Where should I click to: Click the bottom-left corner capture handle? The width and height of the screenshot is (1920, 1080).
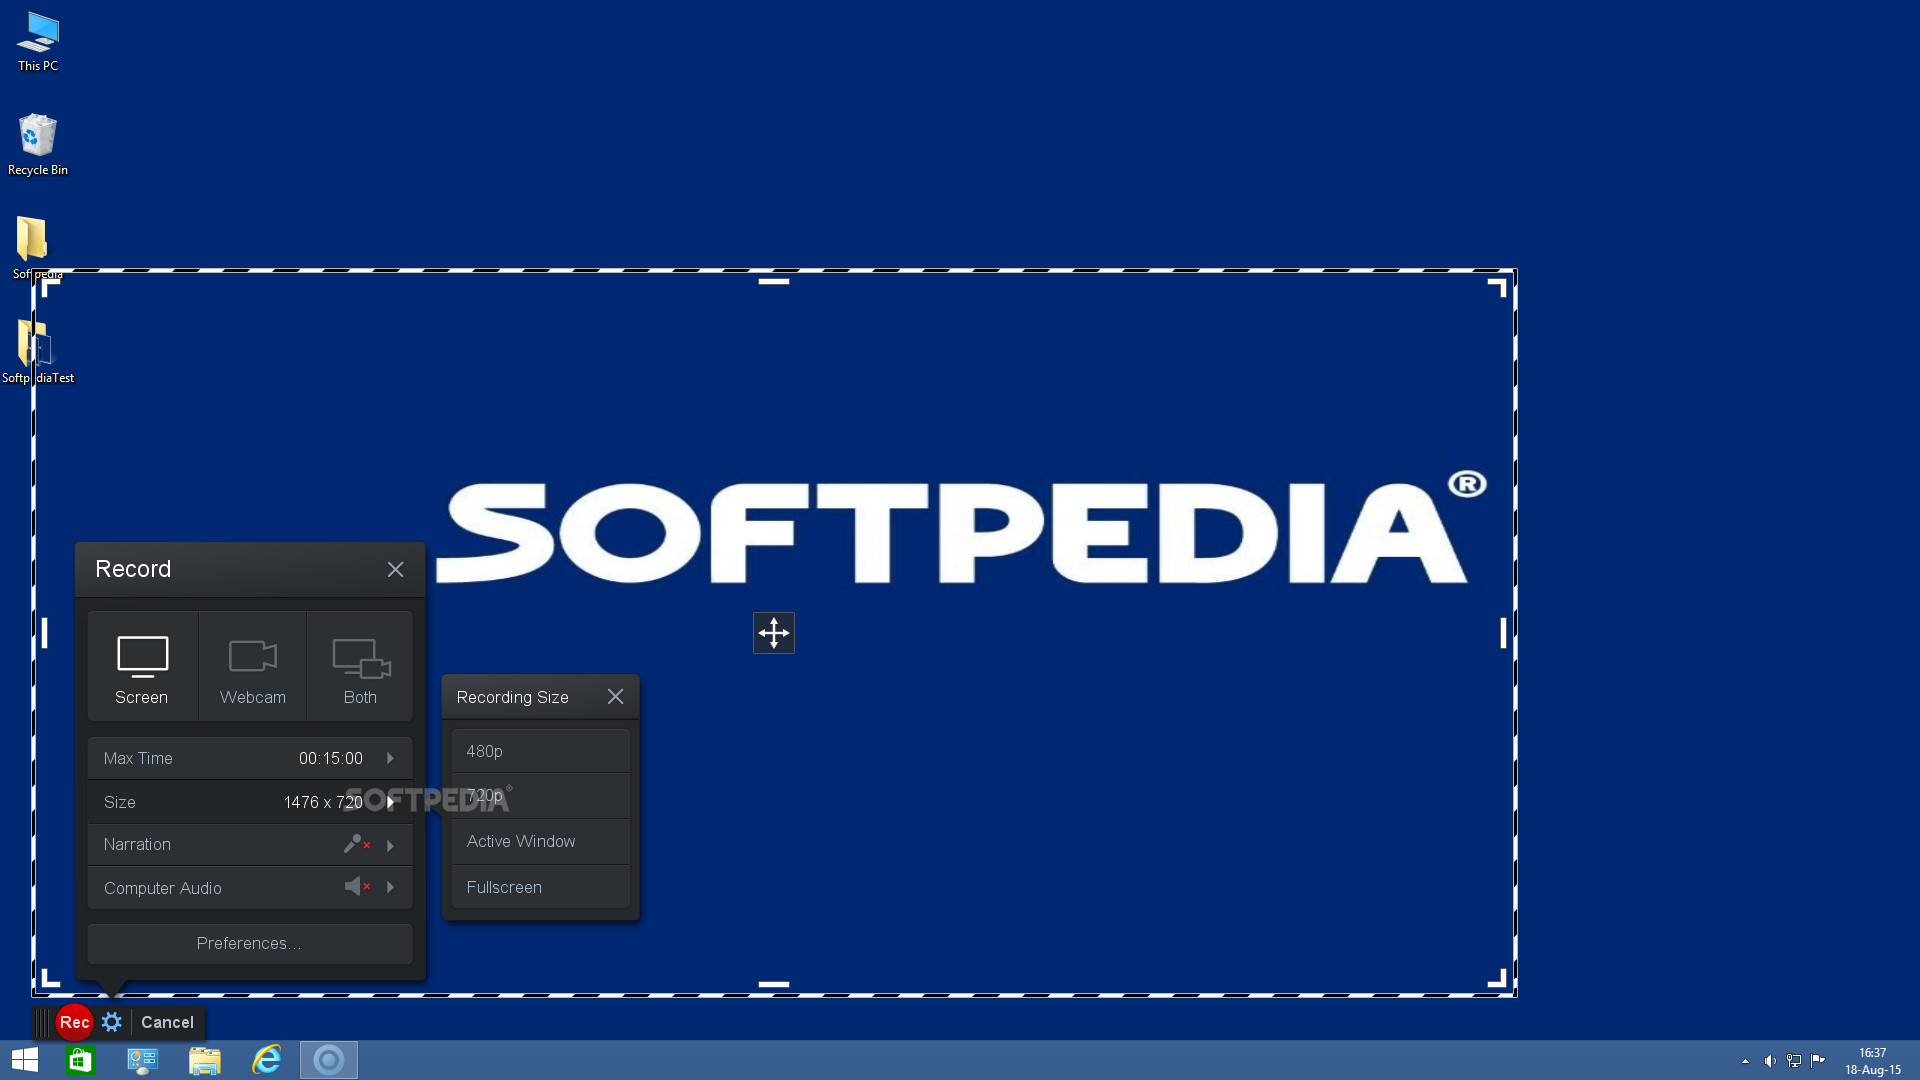[50, 978]
